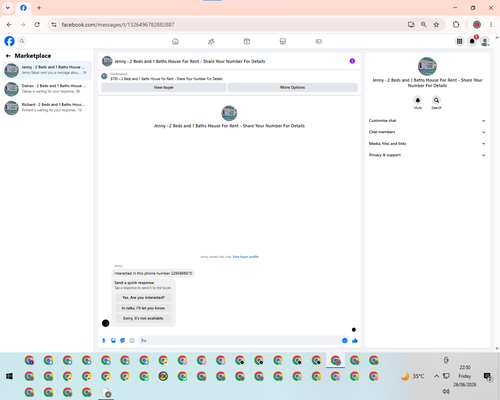Mute the conversation with bell icon
Viewport: 500px width, 400px height.
418,100
